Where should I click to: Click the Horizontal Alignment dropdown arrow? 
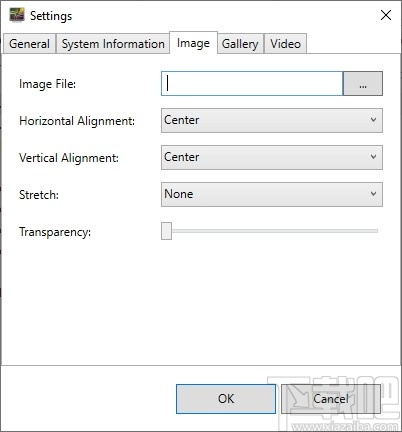click(373, 120)
